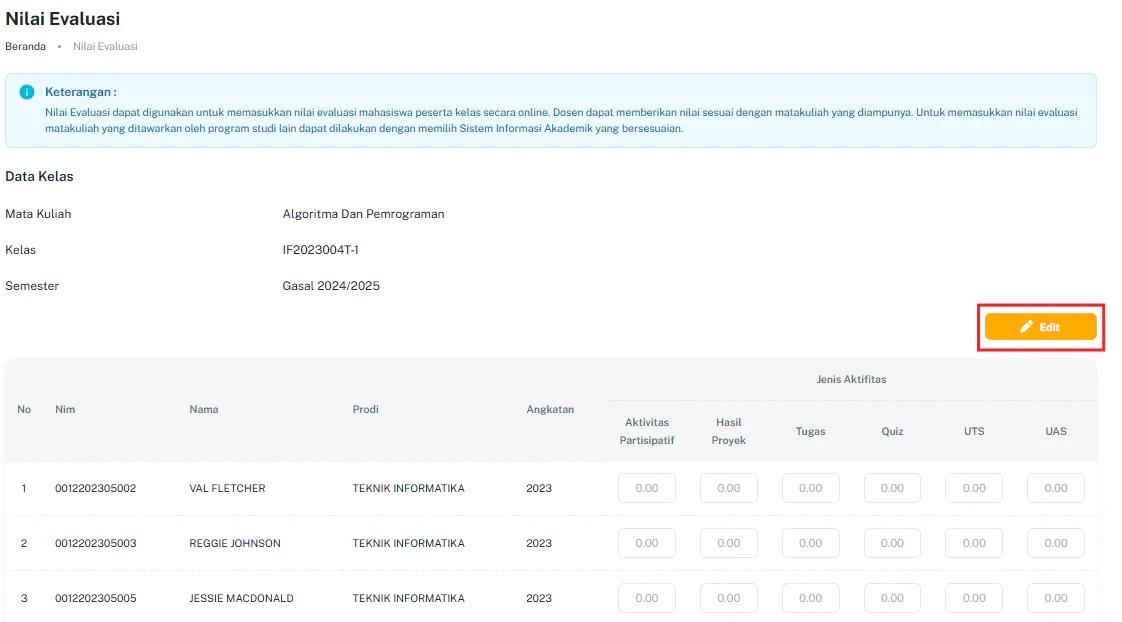Click UTS score field for Reggie Johnson
The width and height of the screenshot is (1122, 622).
click(x=974, y=543)
